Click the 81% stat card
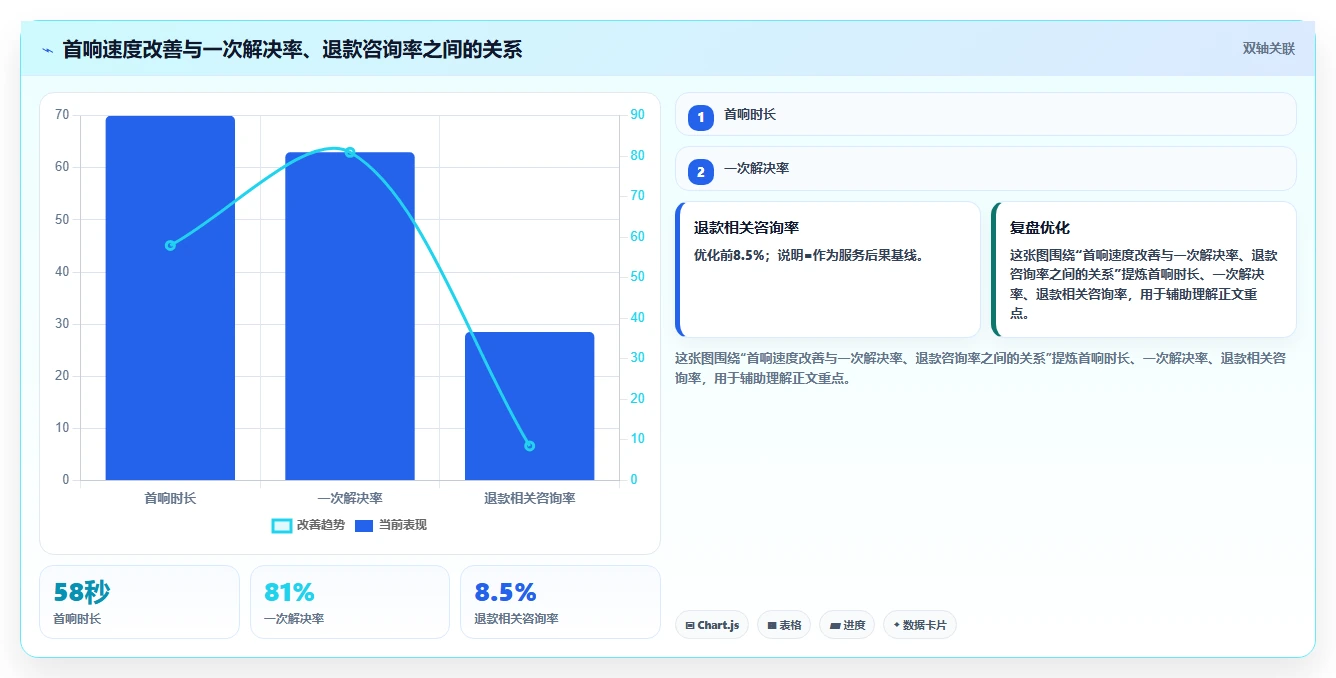1336x678 pixels. (350, 602)
